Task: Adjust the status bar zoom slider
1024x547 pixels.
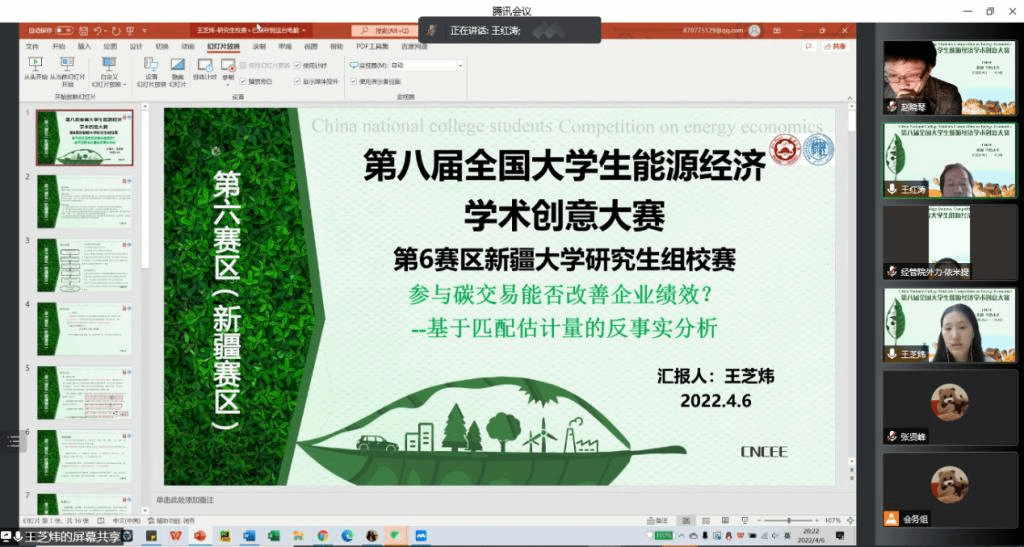Action: pos(789,520)
